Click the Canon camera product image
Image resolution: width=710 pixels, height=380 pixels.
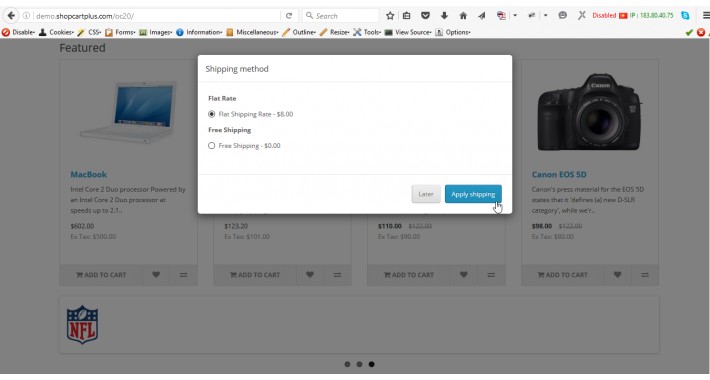(x=590, y=112)
